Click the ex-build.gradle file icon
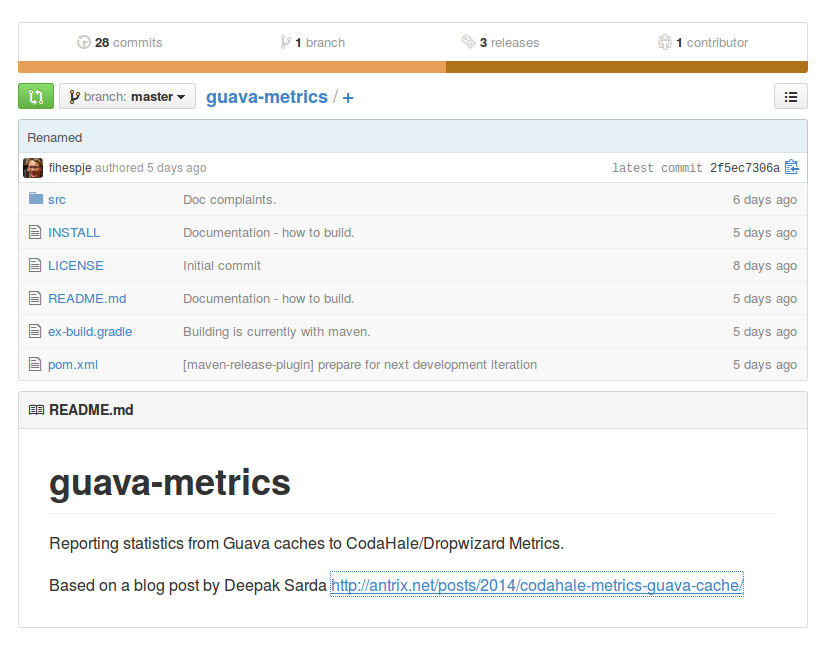Viewport: 823px width, 651px height. coord(35,331)
